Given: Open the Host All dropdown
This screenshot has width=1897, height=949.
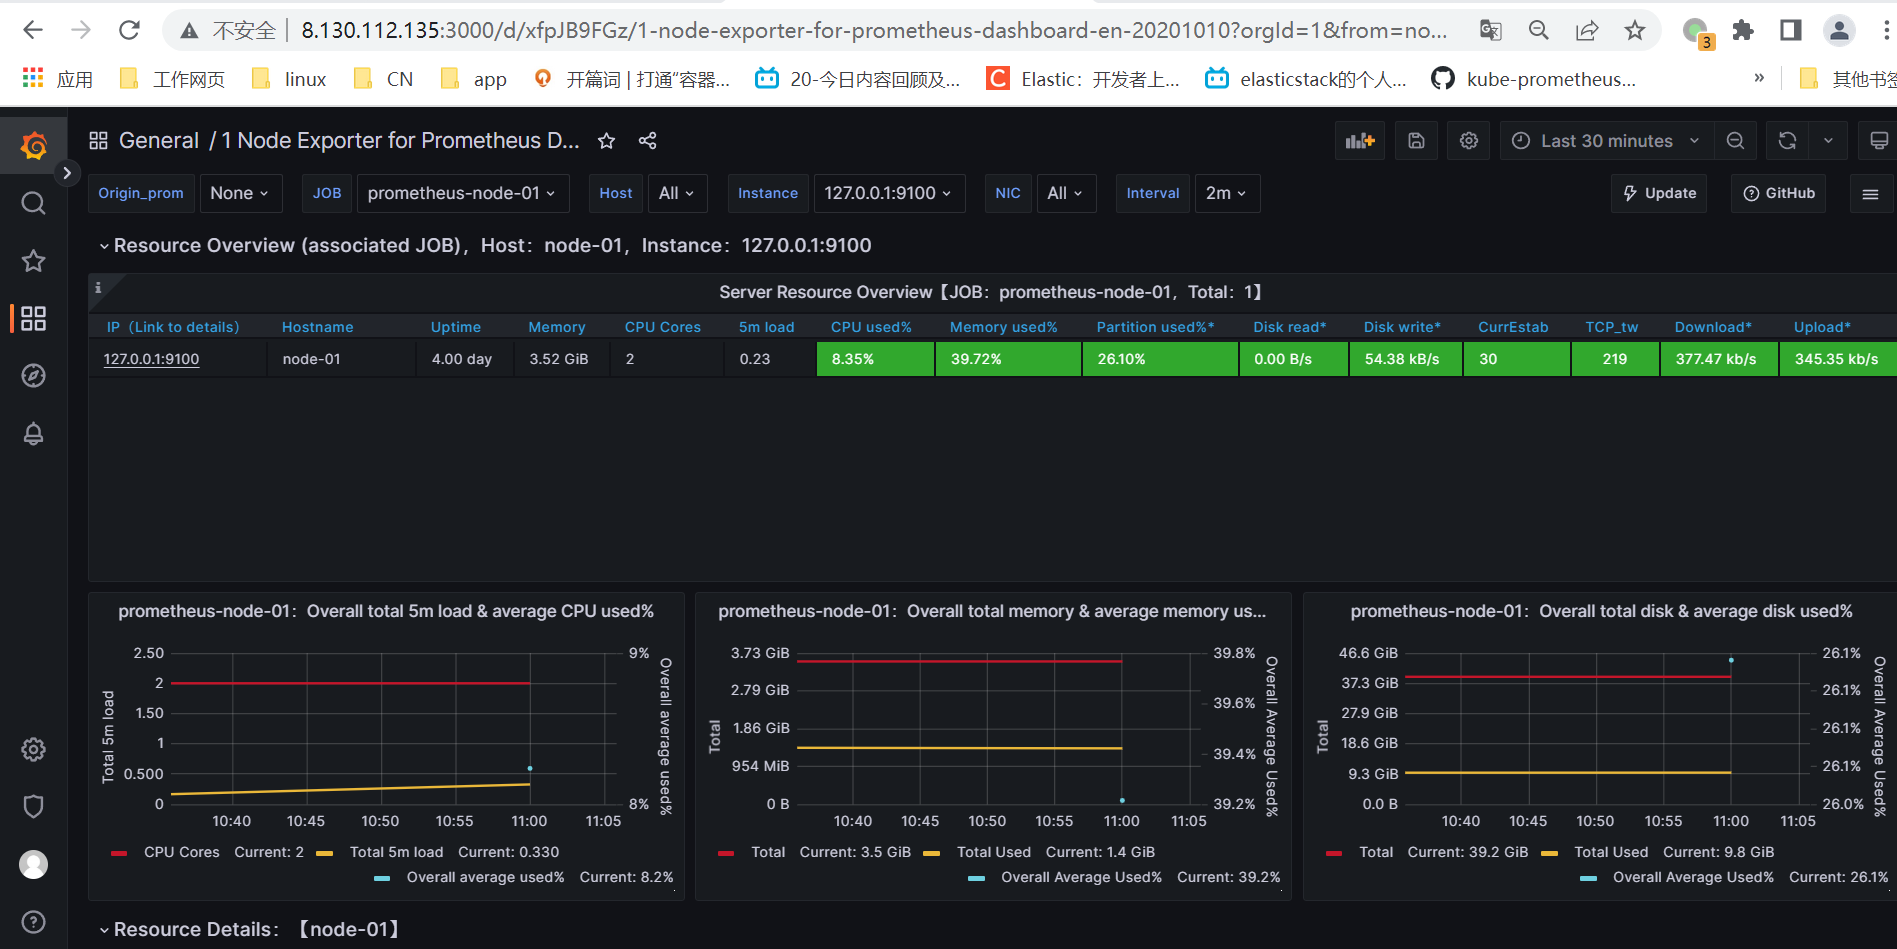Looking at the screenshot, I should click(x=677, y=193).
